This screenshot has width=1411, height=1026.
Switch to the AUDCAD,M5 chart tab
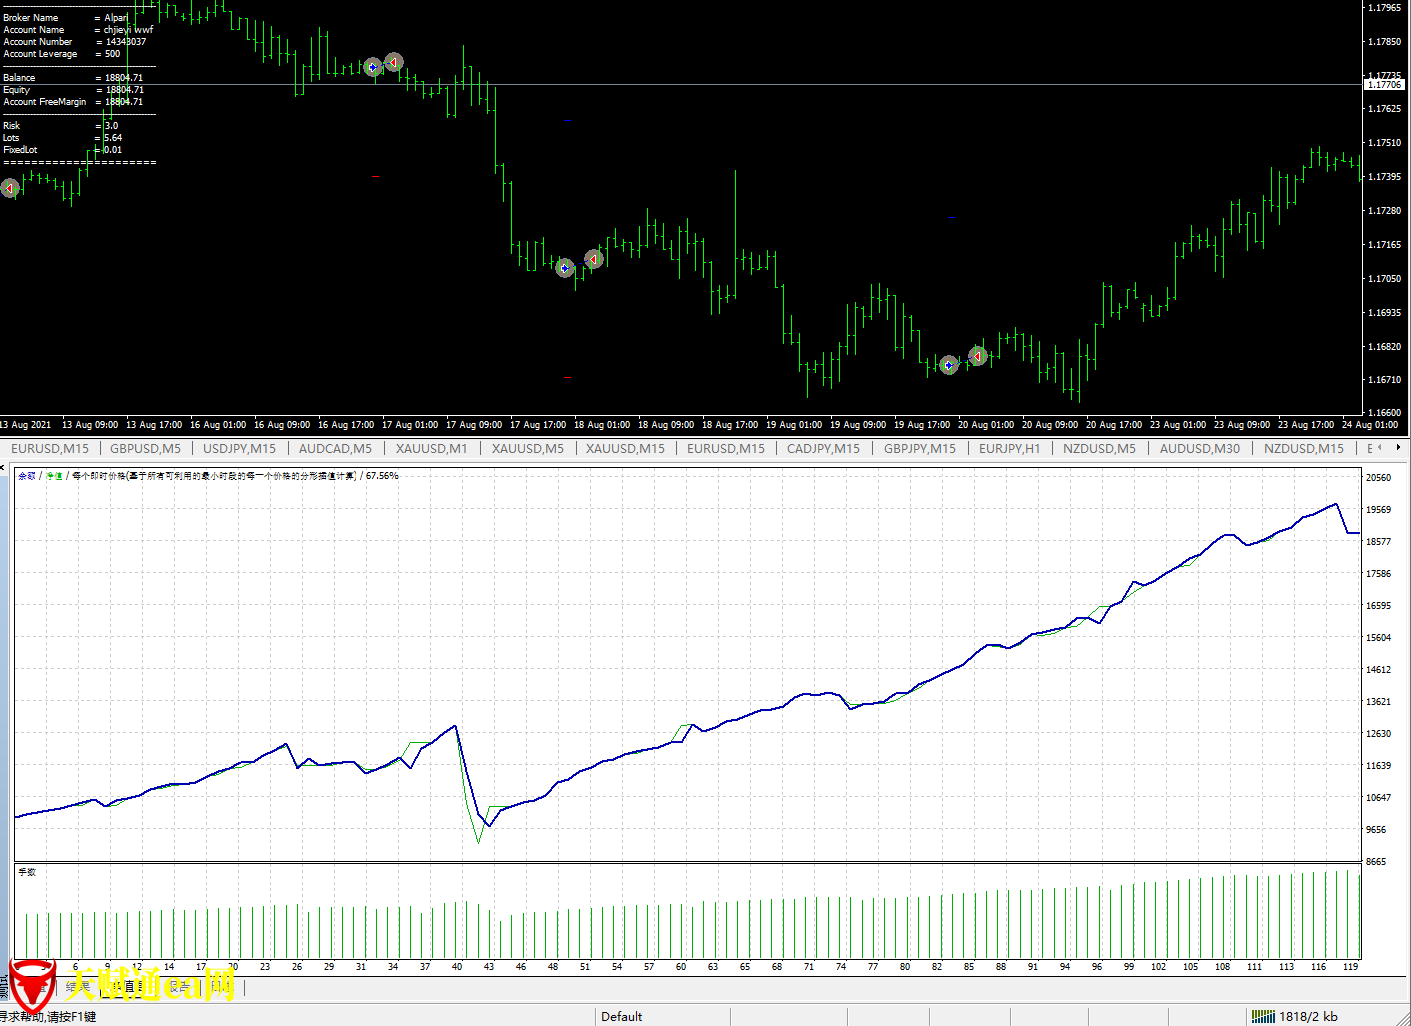tap(335, 449)
